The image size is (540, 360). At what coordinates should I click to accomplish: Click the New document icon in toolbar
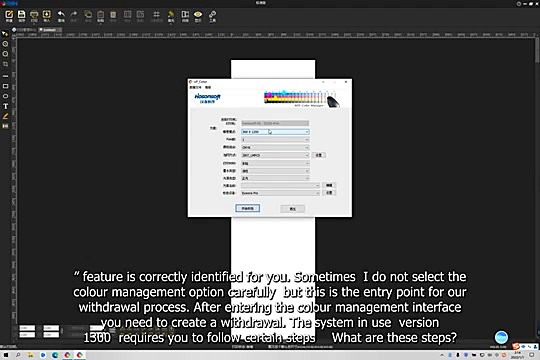(9, 16)
